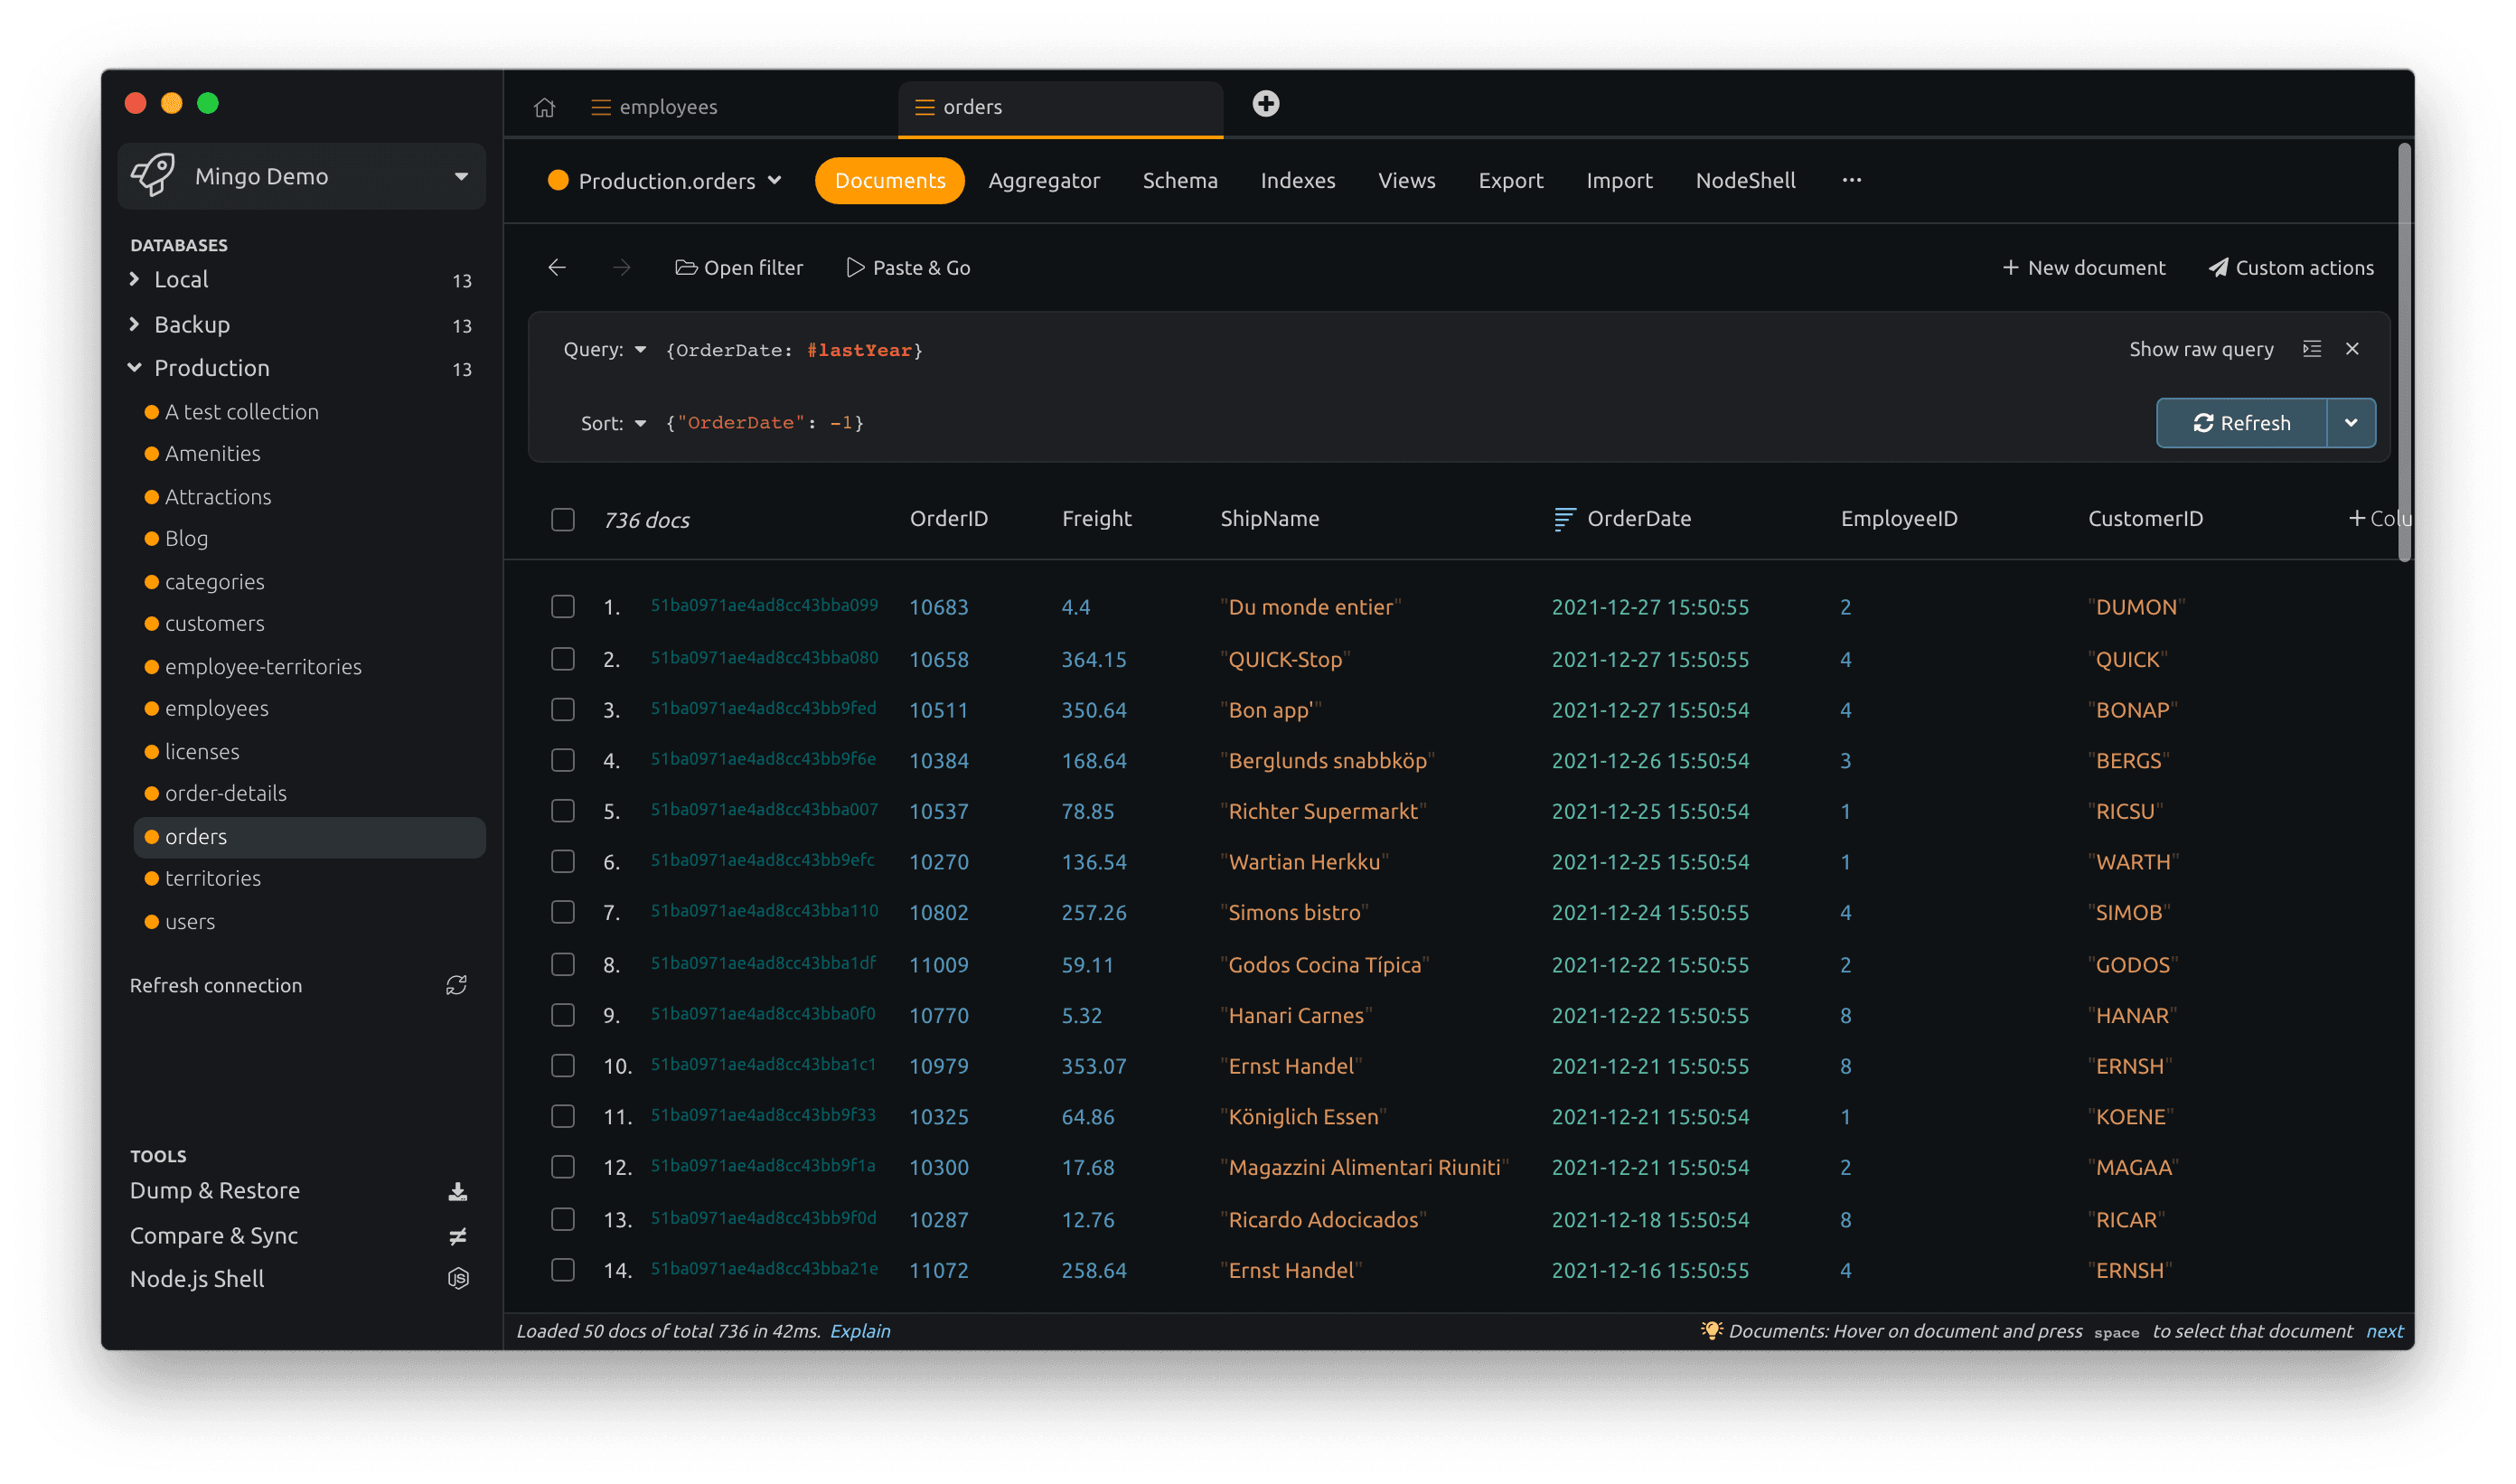Open the Query field dropdown
The width and height of the screenshot is (2516, 1484).
[641, 349]
